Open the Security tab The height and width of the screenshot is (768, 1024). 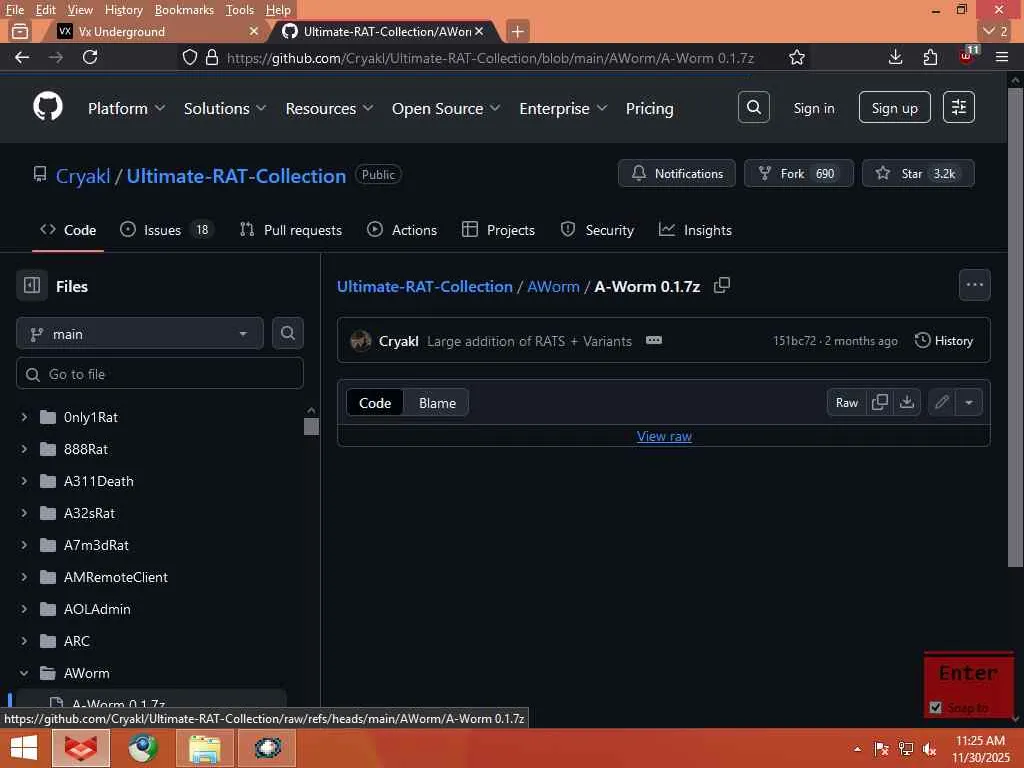597,230
